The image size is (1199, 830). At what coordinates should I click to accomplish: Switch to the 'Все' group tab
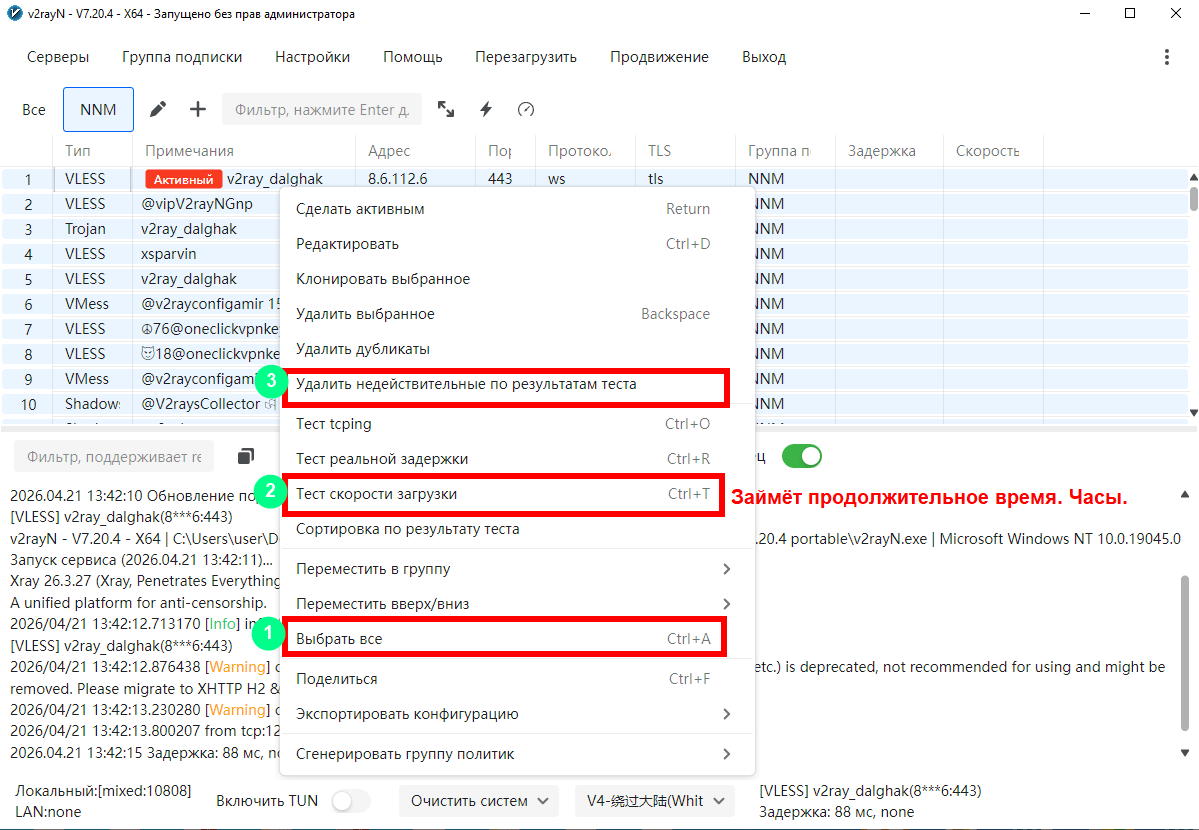34,110
